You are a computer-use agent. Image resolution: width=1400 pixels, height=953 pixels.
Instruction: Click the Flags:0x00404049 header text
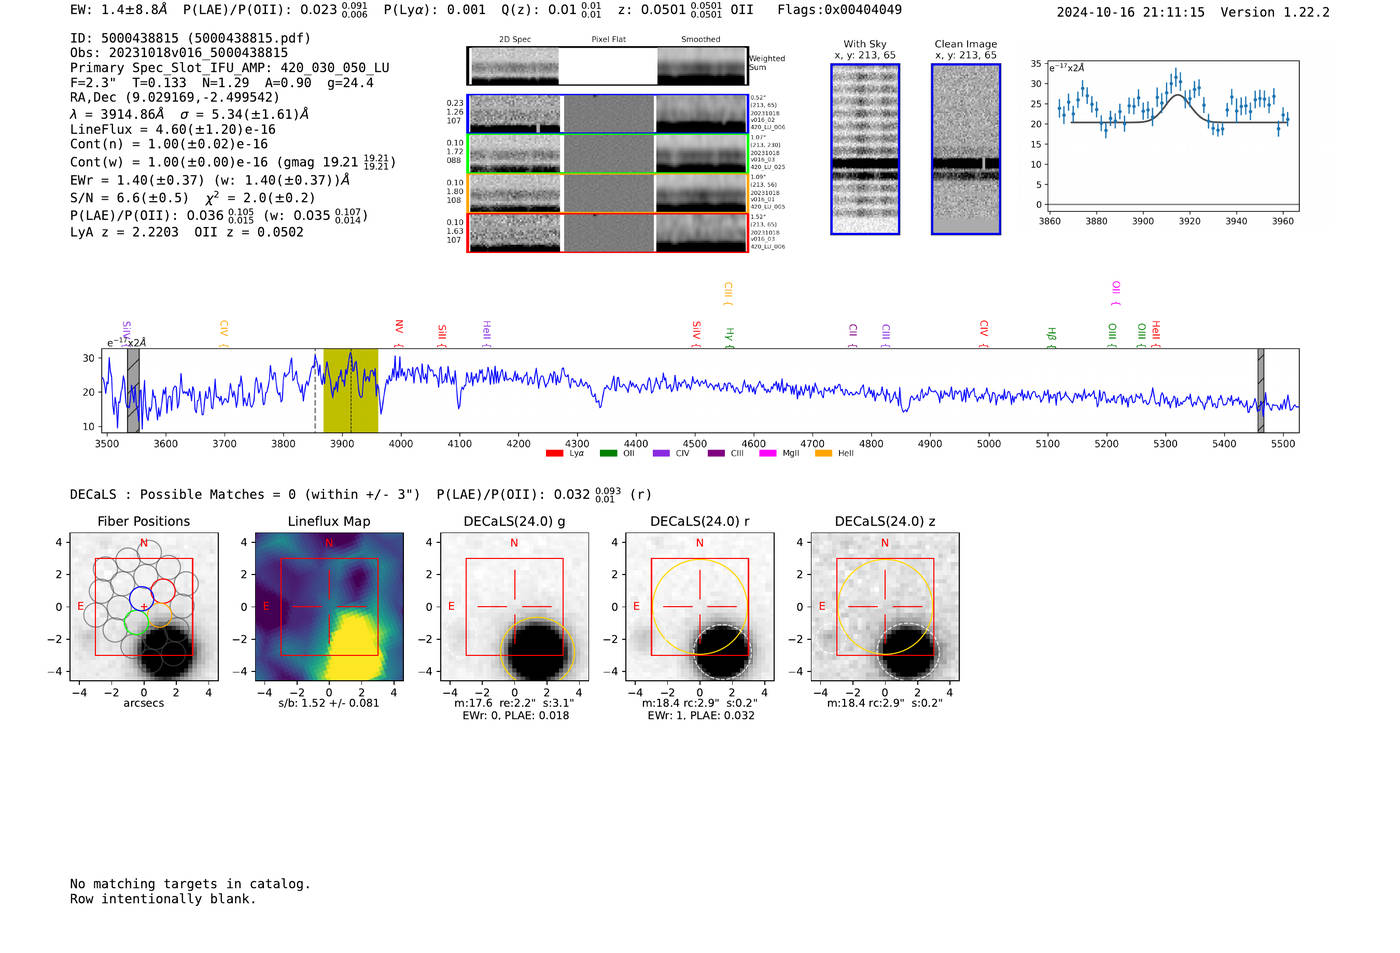click(839, 10)
